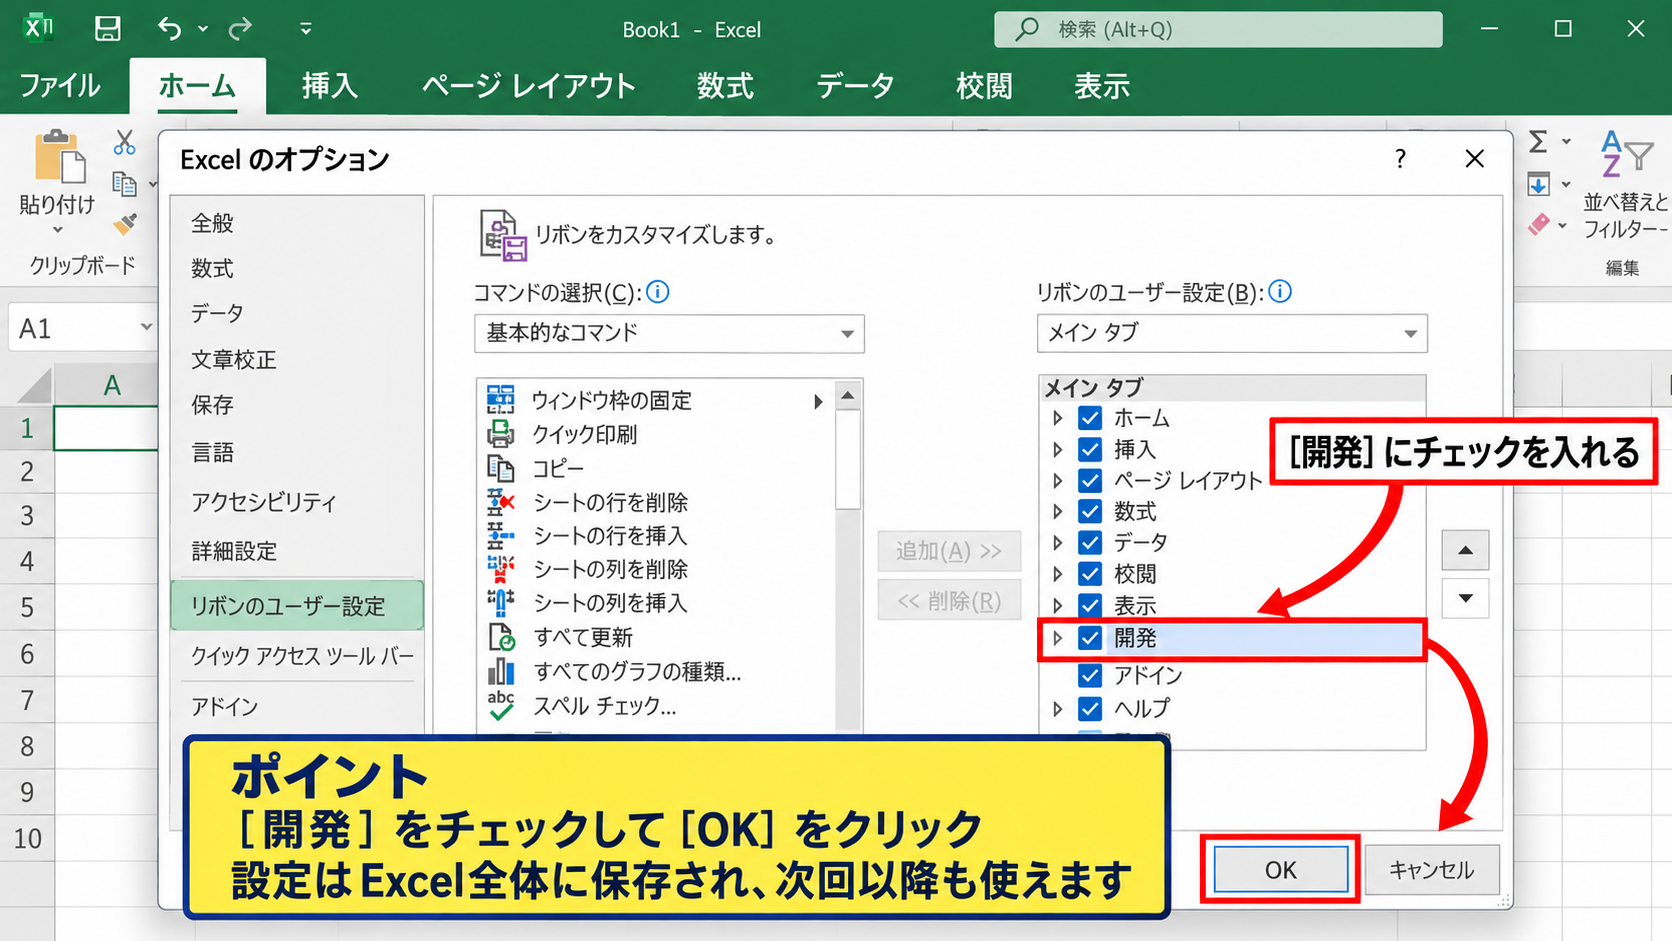Open the コマンドの選択 dropdown

pos(669,333)
